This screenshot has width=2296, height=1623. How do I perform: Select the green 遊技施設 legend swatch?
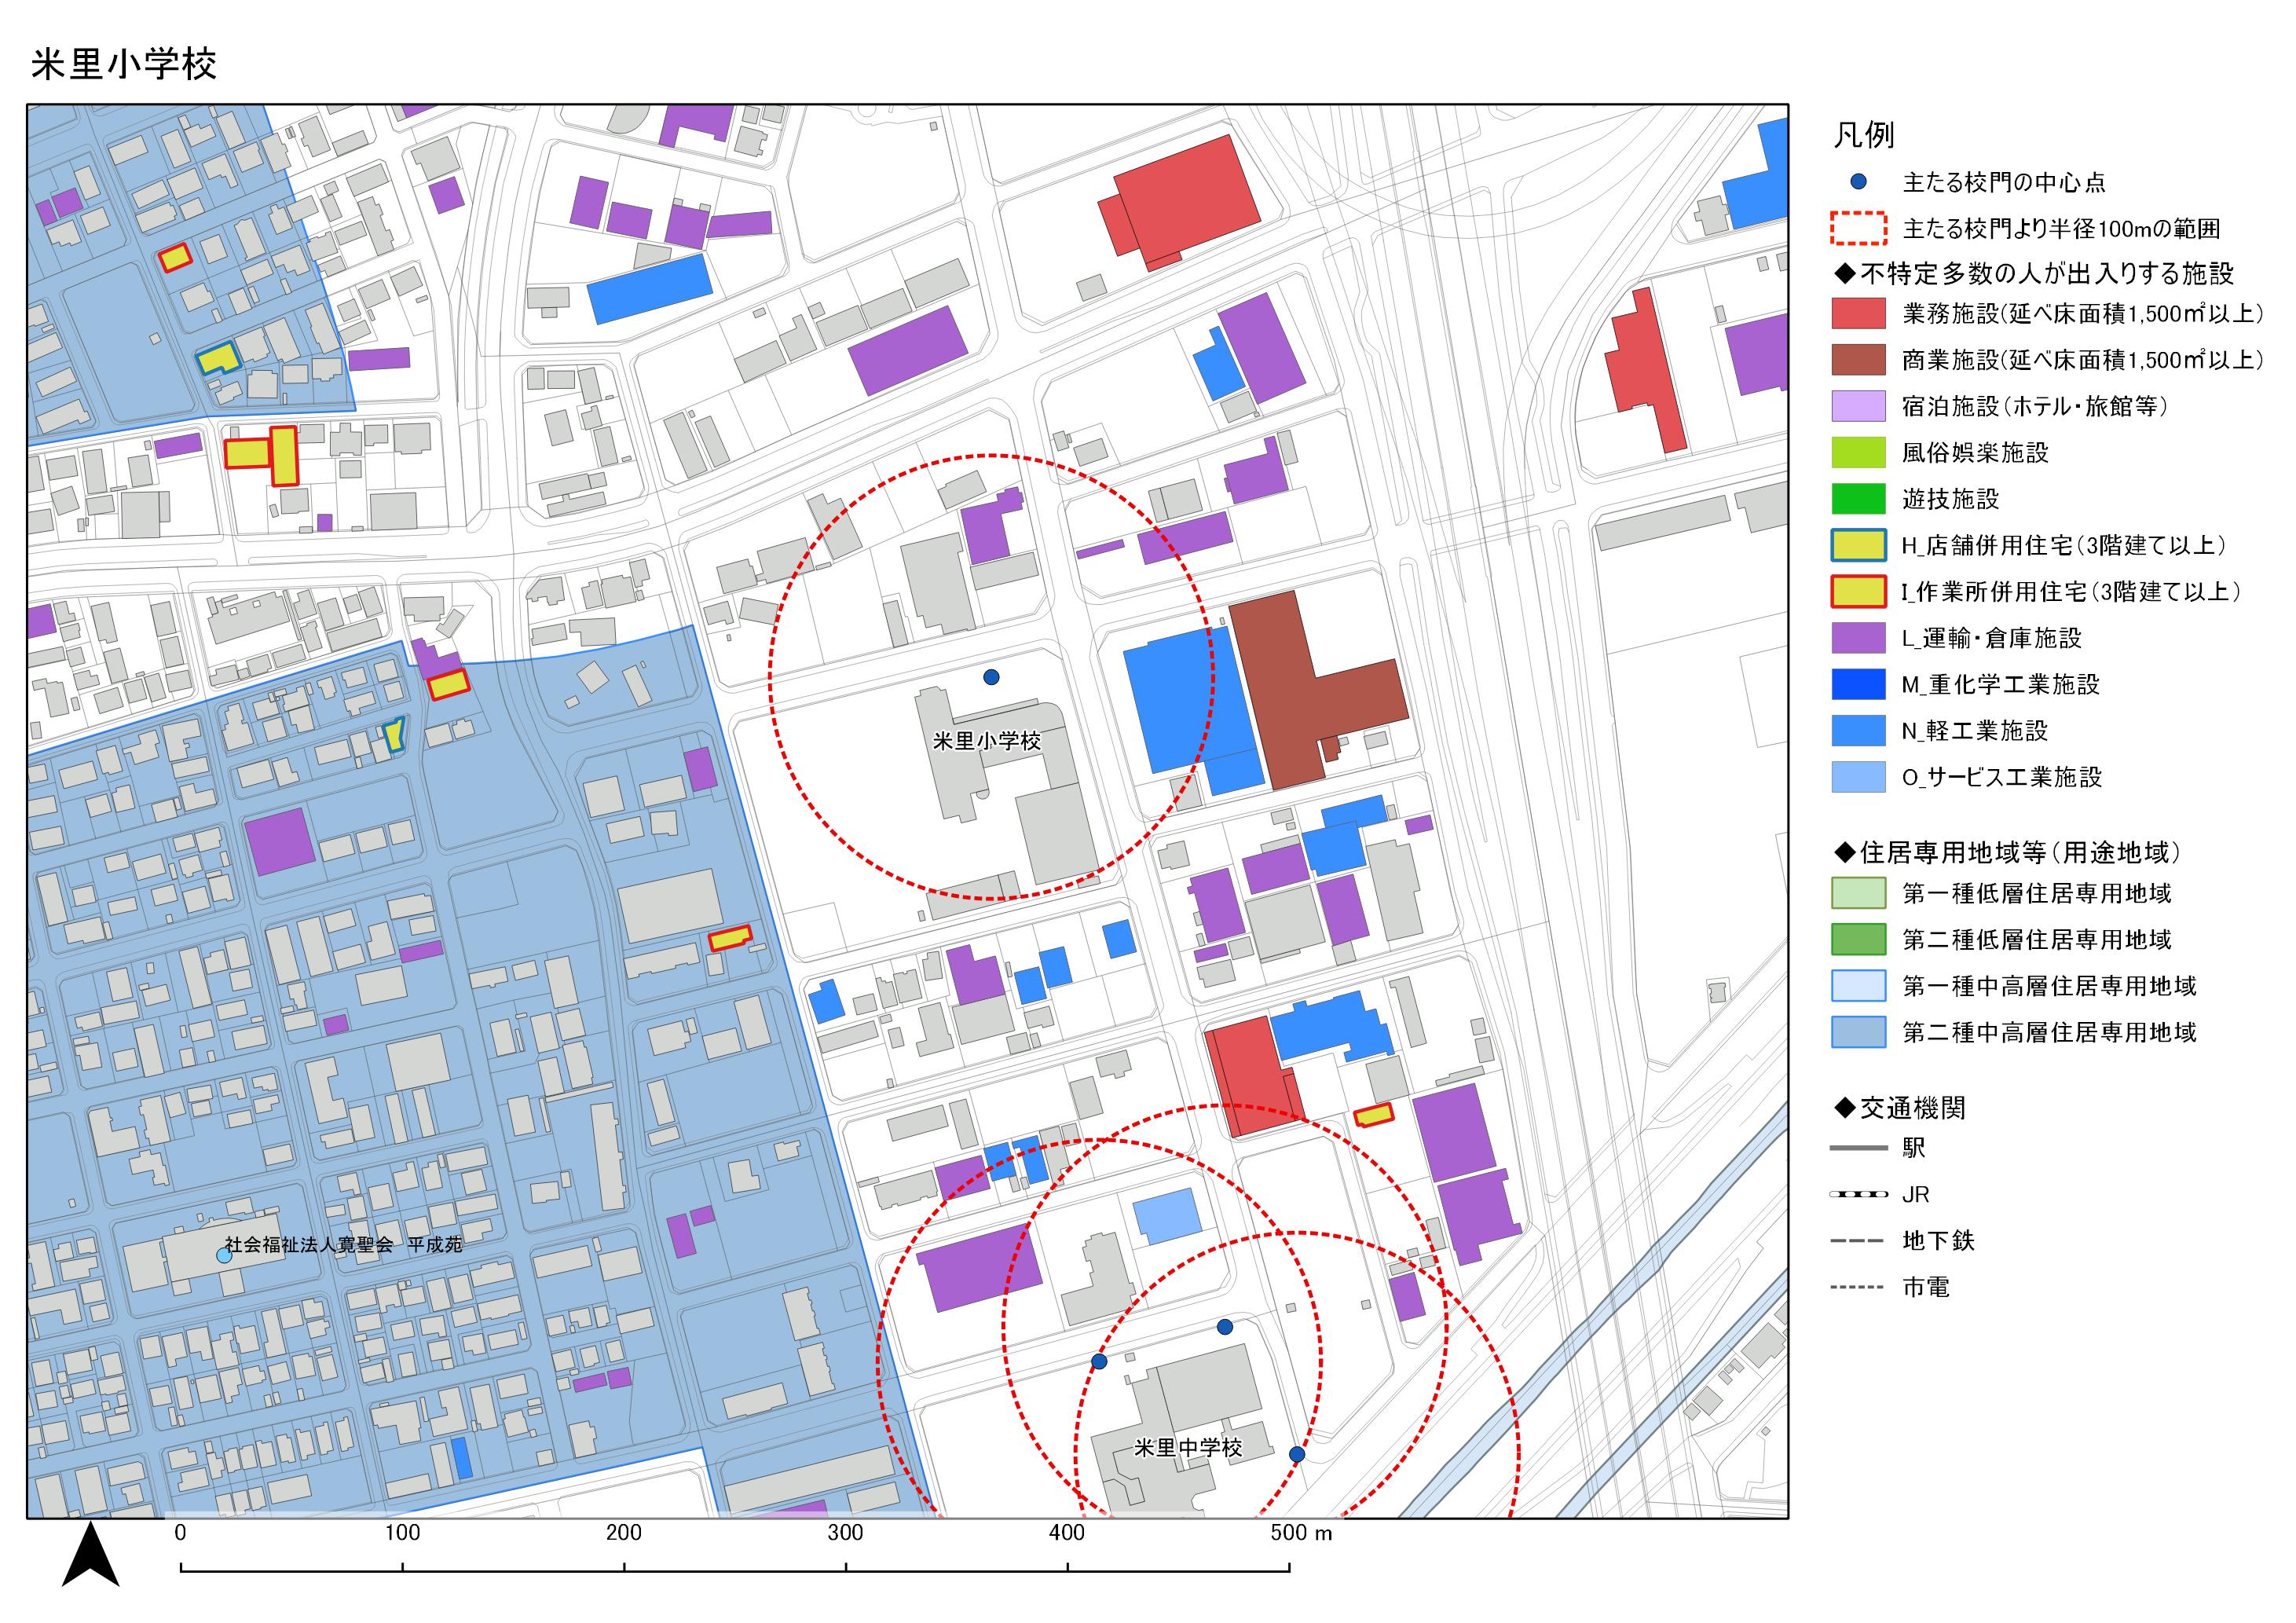click(x=1858, y=499)
